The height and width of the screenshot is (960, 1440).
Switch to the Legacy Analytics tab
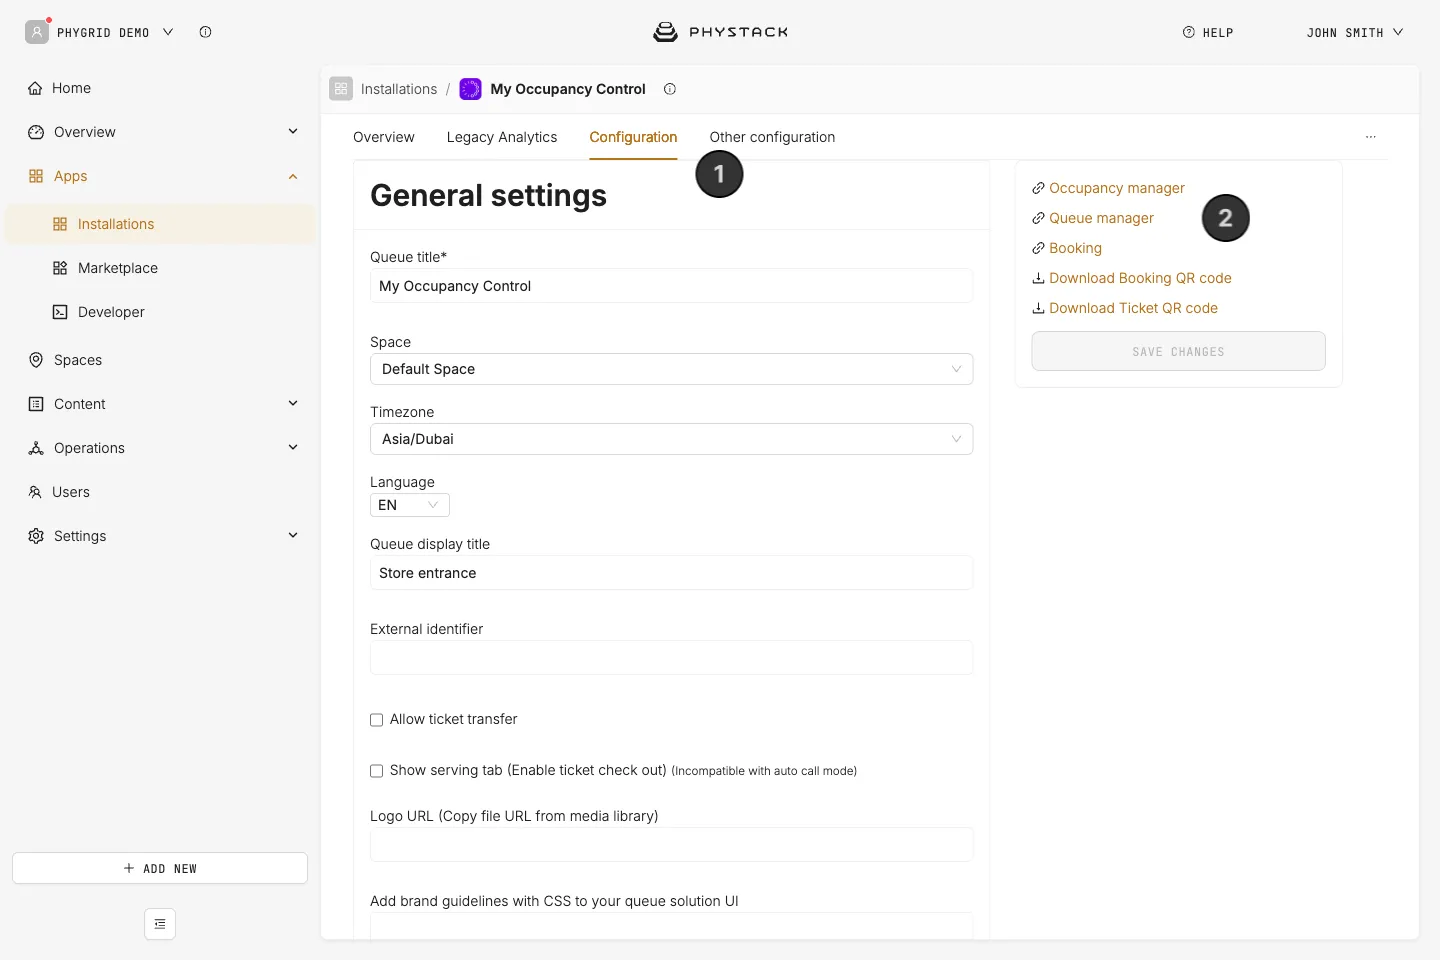click(x=502, y=137)
